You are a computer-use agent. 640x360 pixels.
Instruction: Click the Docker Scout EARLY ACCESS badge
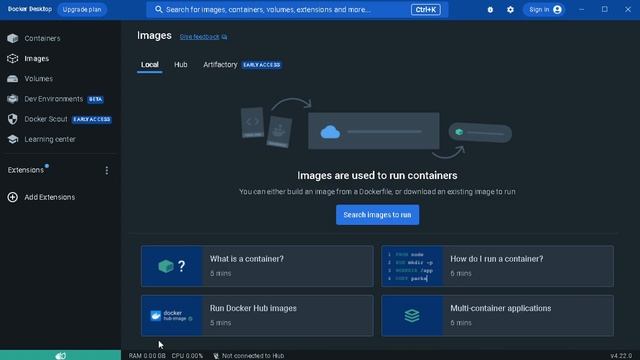tap(92, 119)
